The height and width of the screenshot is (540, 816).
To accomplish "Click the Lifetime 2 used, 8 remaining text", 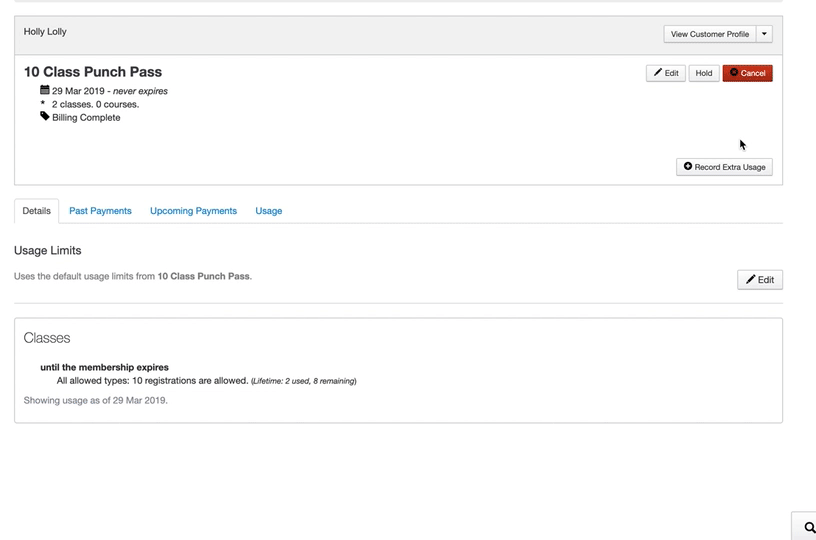I will pyautogui.click(x=304, y=381).
